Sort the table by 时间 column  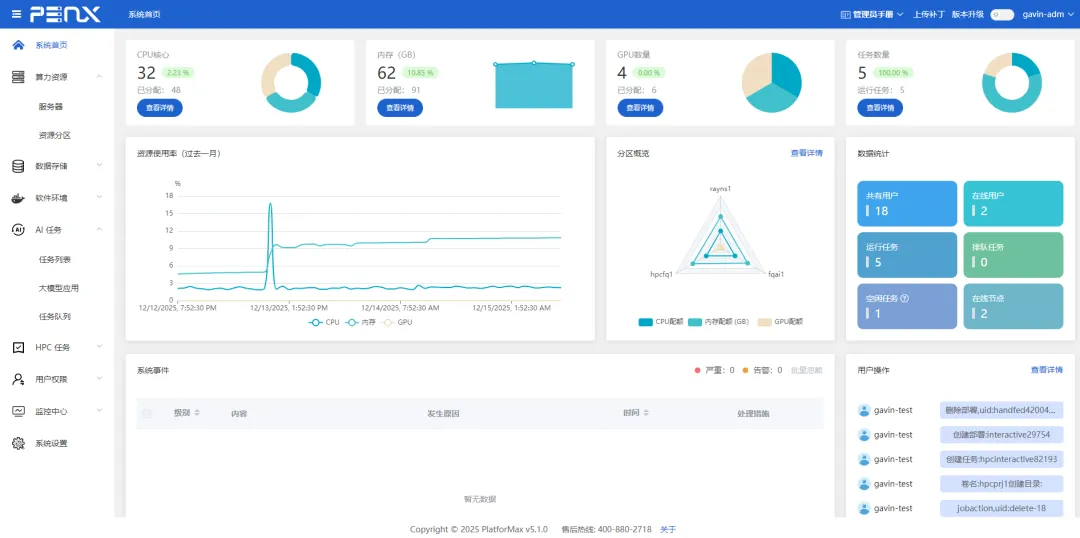pos(636,413)
